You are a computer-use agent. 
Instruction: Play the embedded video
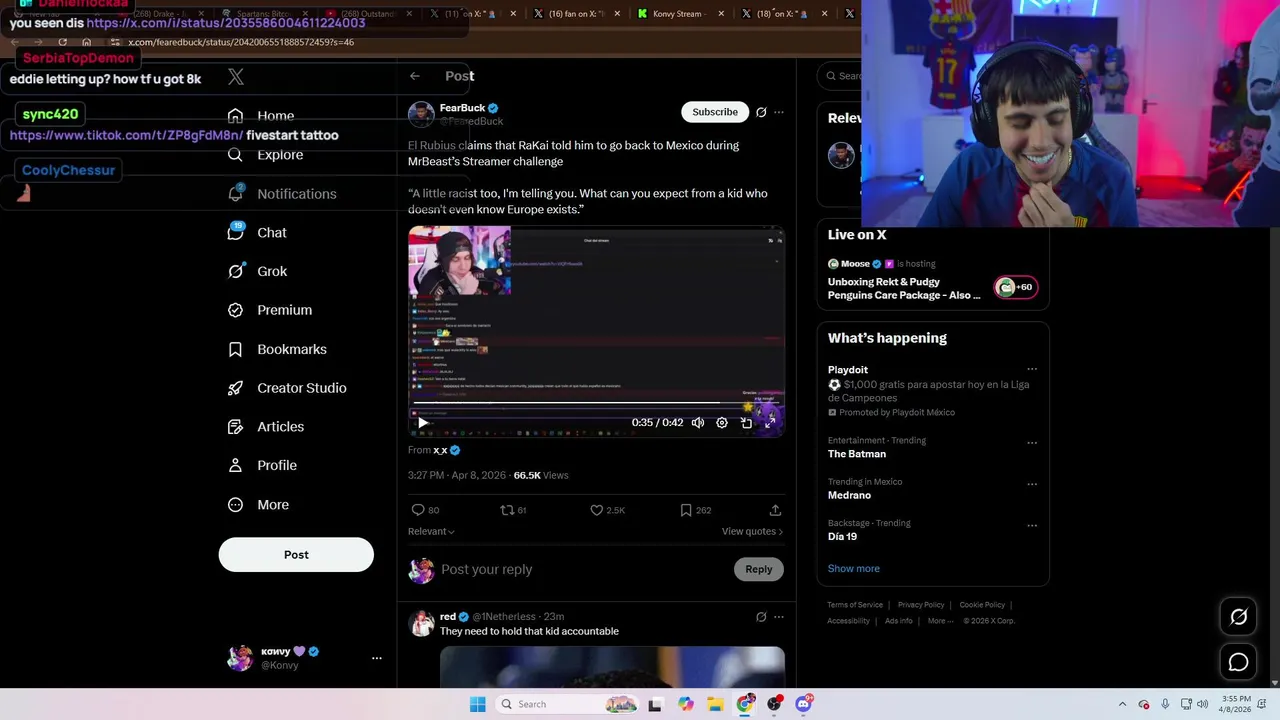tap(423, 423)
